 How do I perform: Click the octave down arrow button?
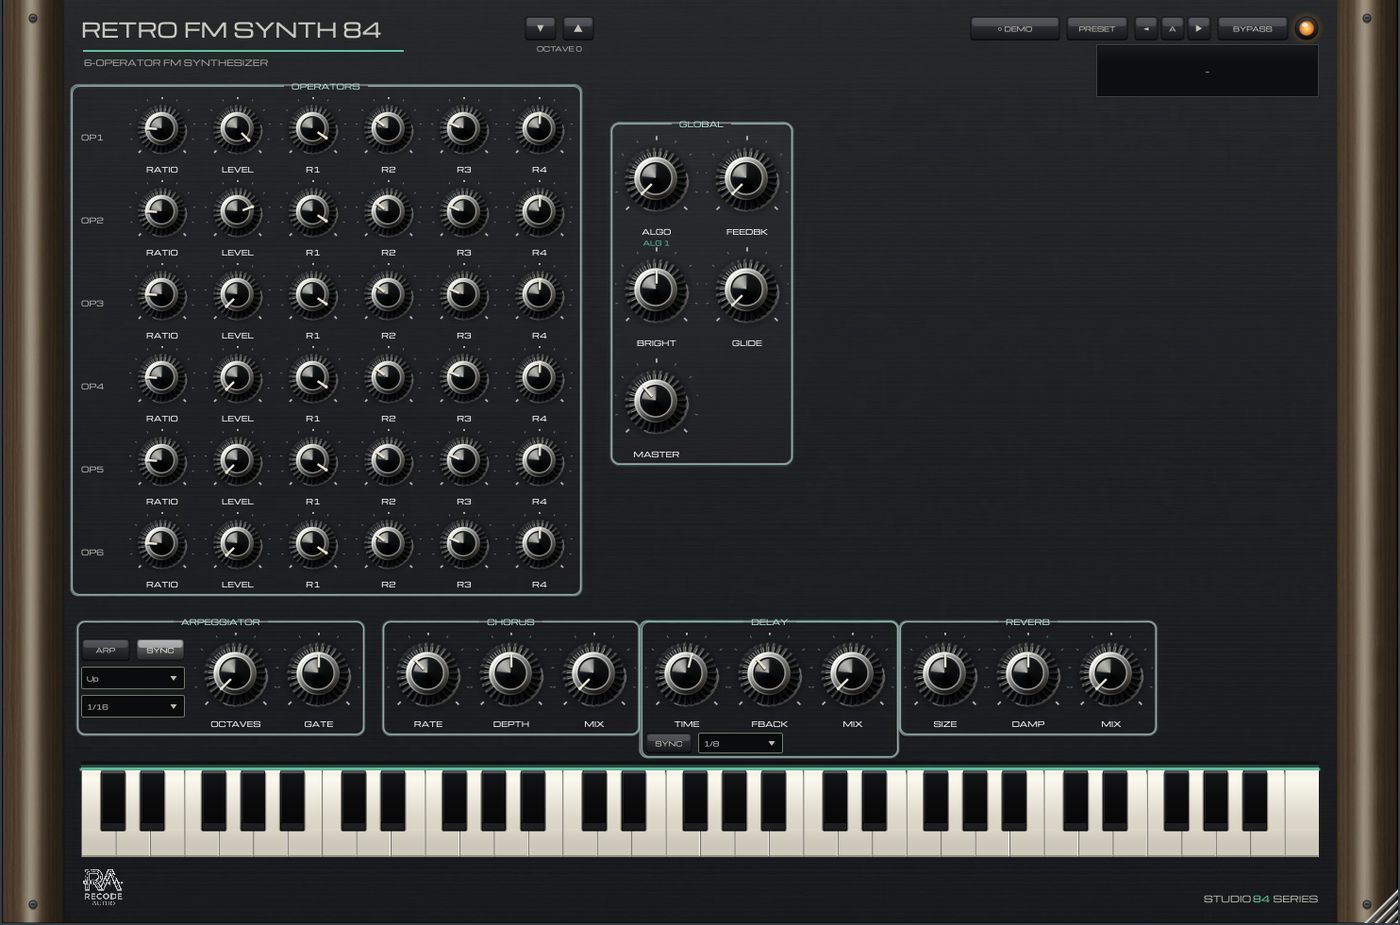click(x=540, y=28)
